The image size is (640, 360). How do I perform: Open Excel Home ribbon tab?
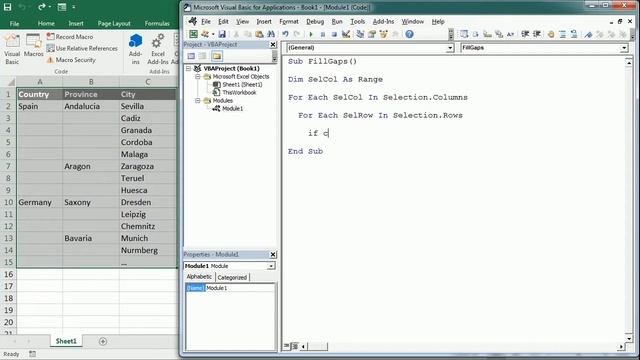[x=46, y=24]
